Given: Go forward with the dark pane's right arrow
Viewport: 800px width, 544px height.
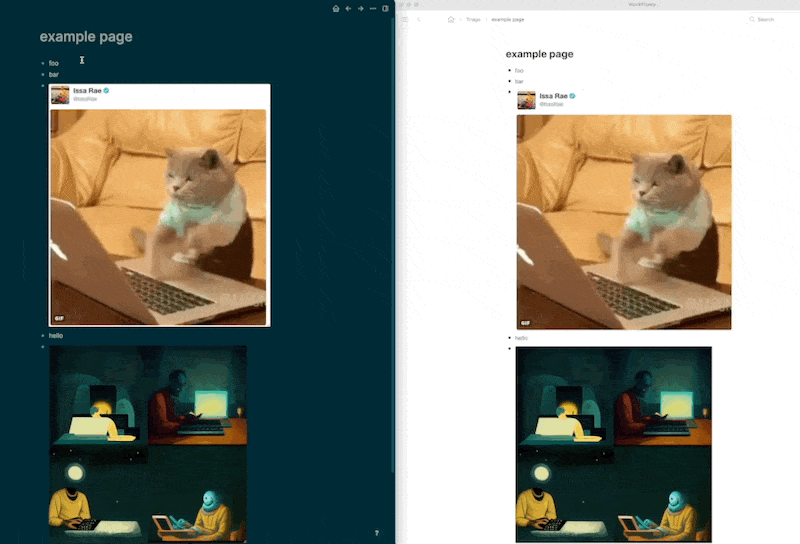Looking at the screenshot, I should [361, 8].
